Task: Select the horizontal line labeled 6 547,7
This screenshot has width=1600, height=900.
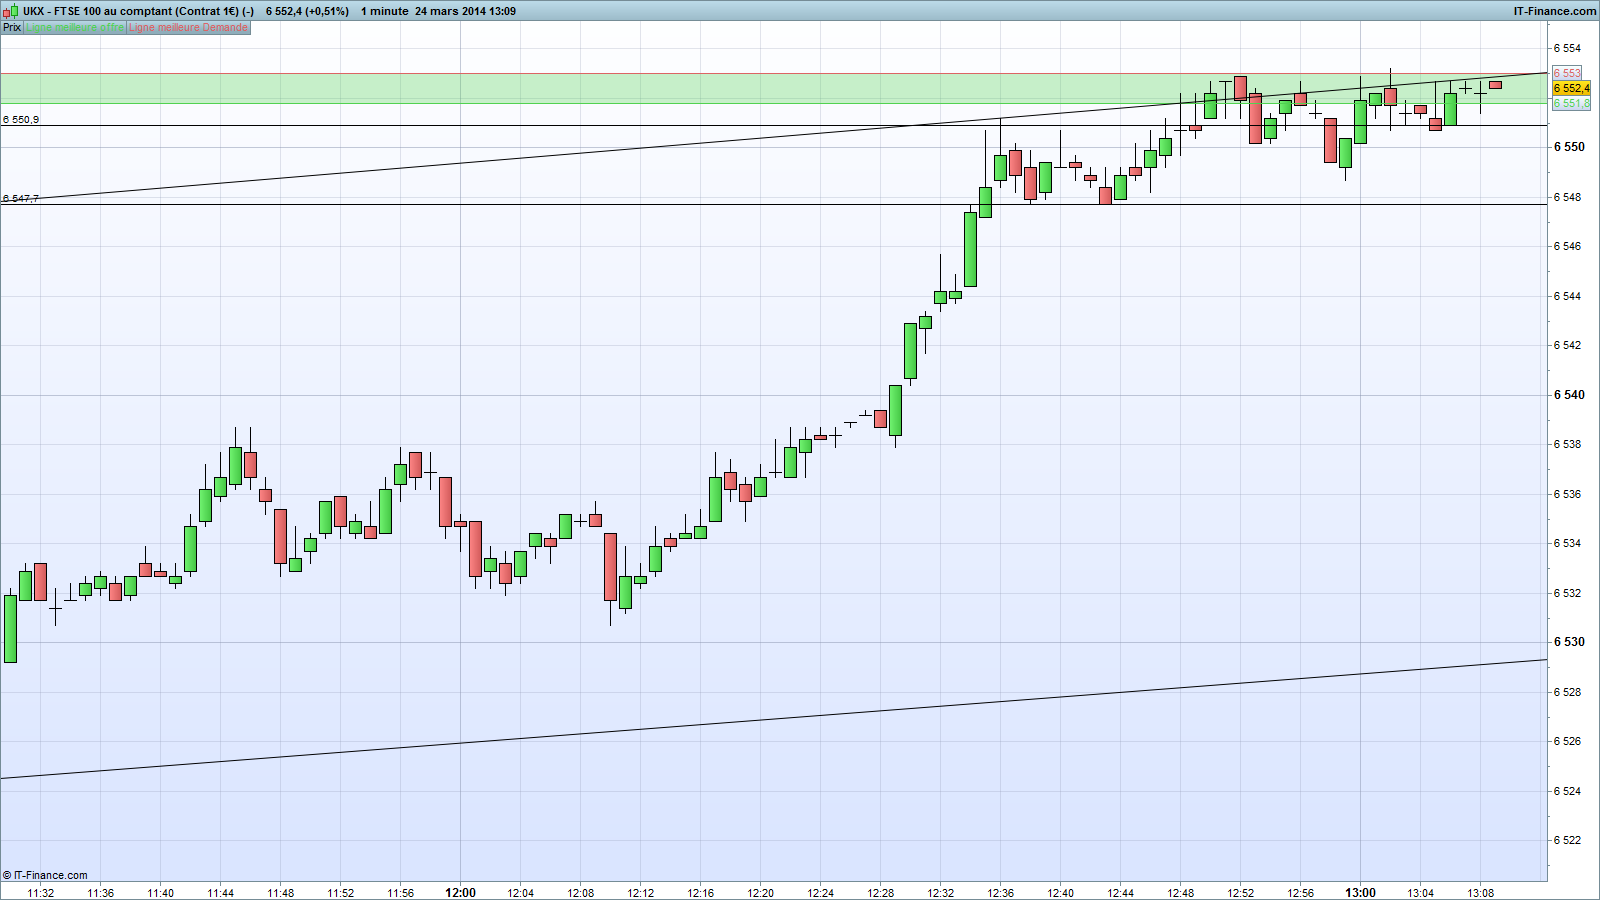Action: (773, 204)
